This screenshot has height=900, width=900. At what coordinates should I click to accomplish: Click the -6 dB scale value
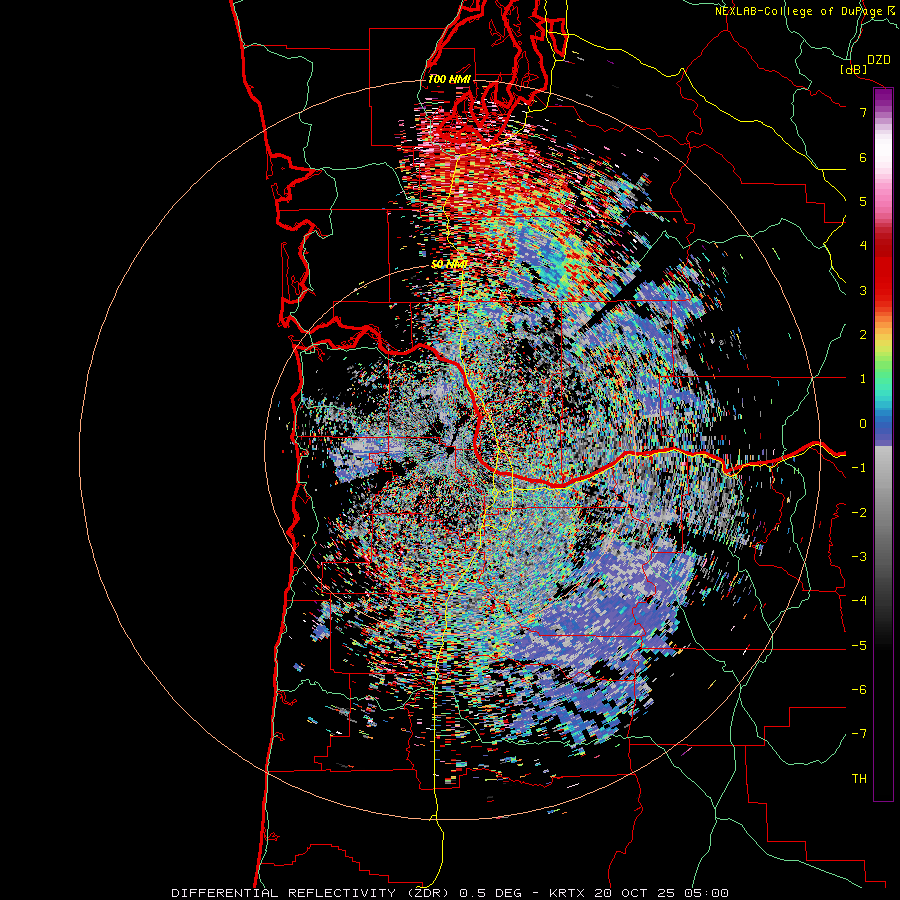click(x=859, y=690)
